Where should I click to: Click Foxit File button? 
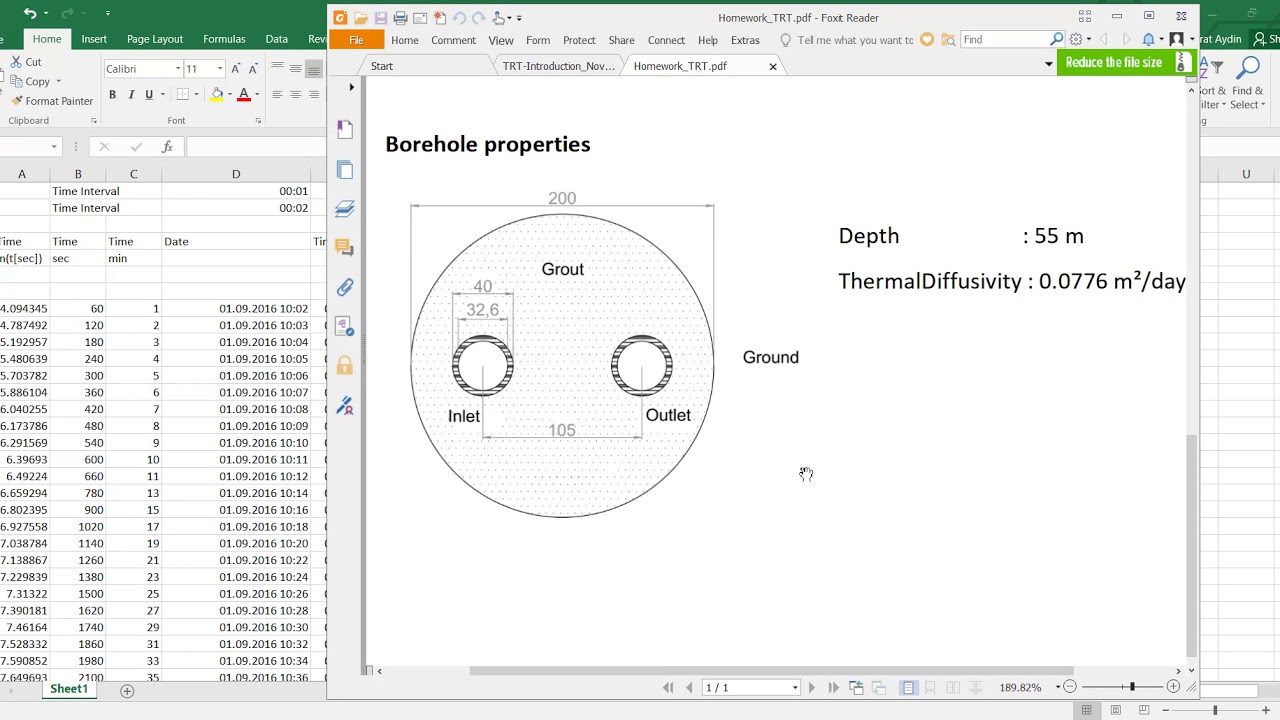point(356,40)
